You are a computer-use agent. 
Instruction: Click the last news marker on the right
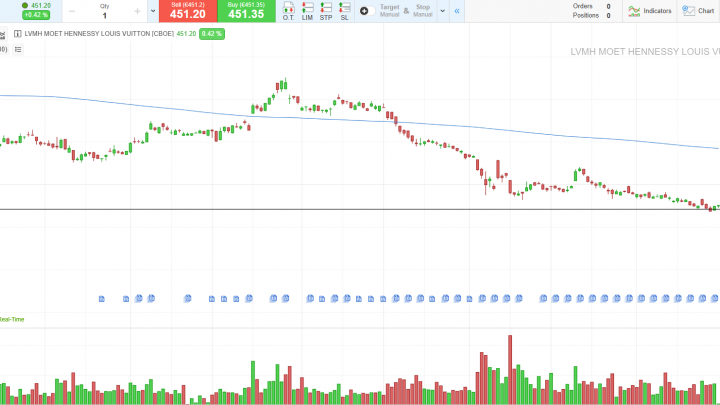(714, 298)
